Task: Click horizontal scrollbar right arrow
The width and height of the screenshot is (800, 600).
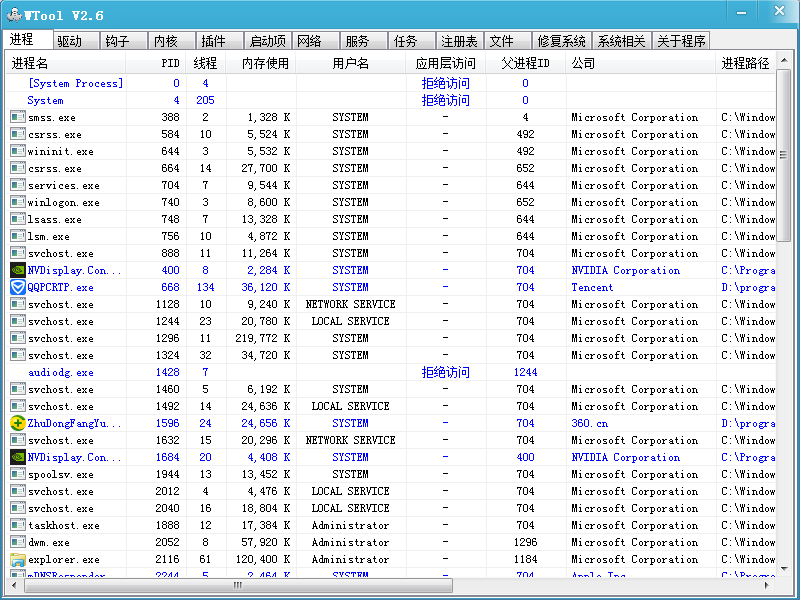Action: [766, 585]
